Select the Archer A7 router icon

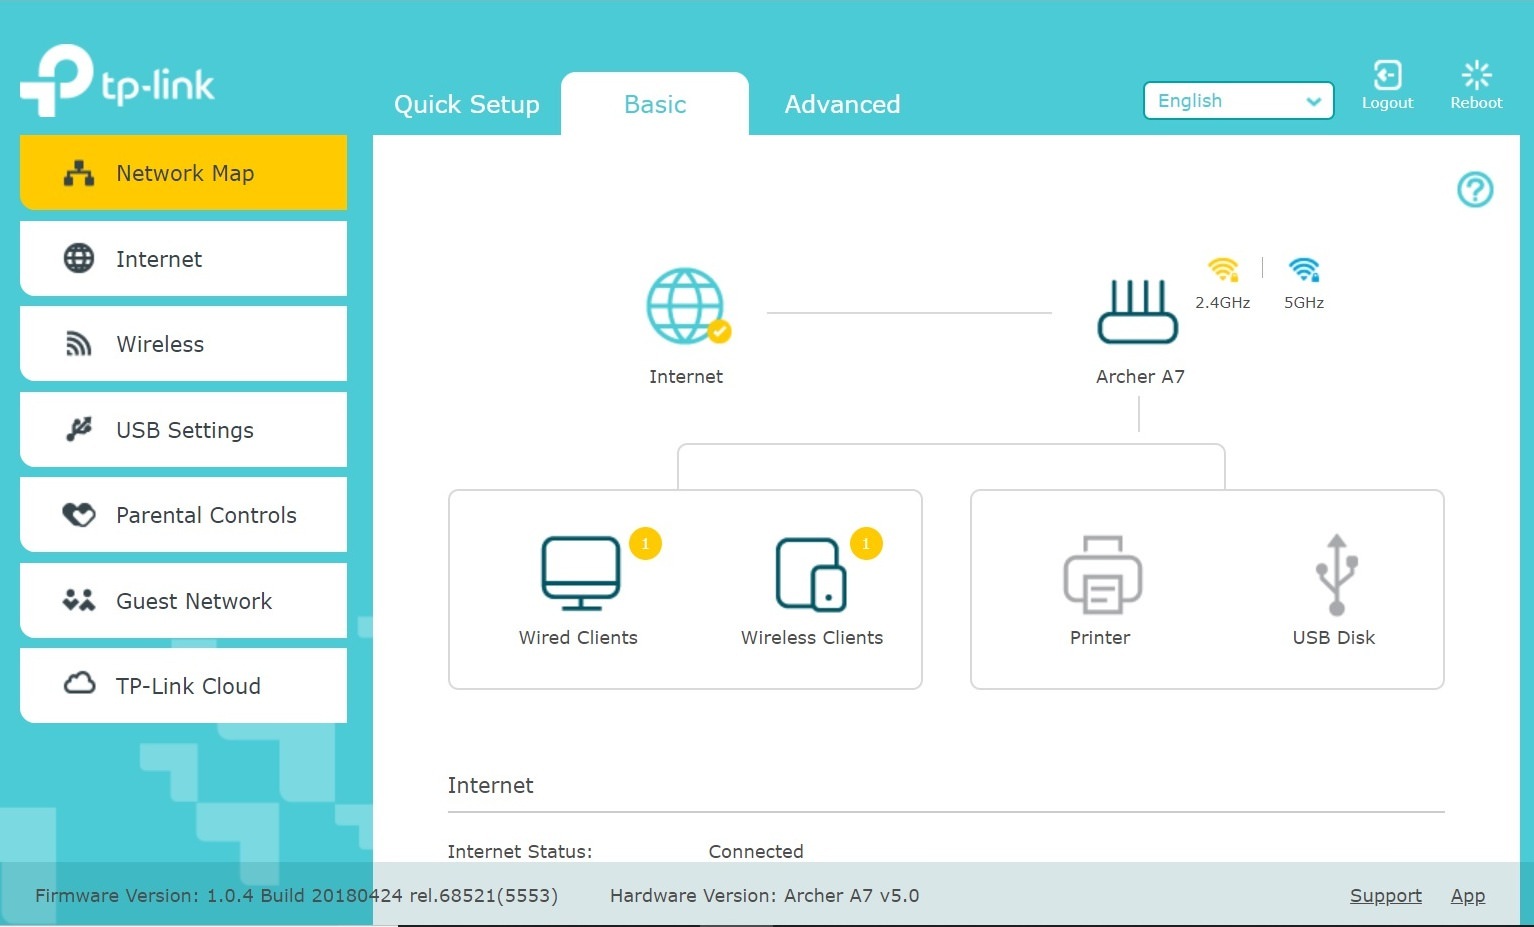[1138, 311]
